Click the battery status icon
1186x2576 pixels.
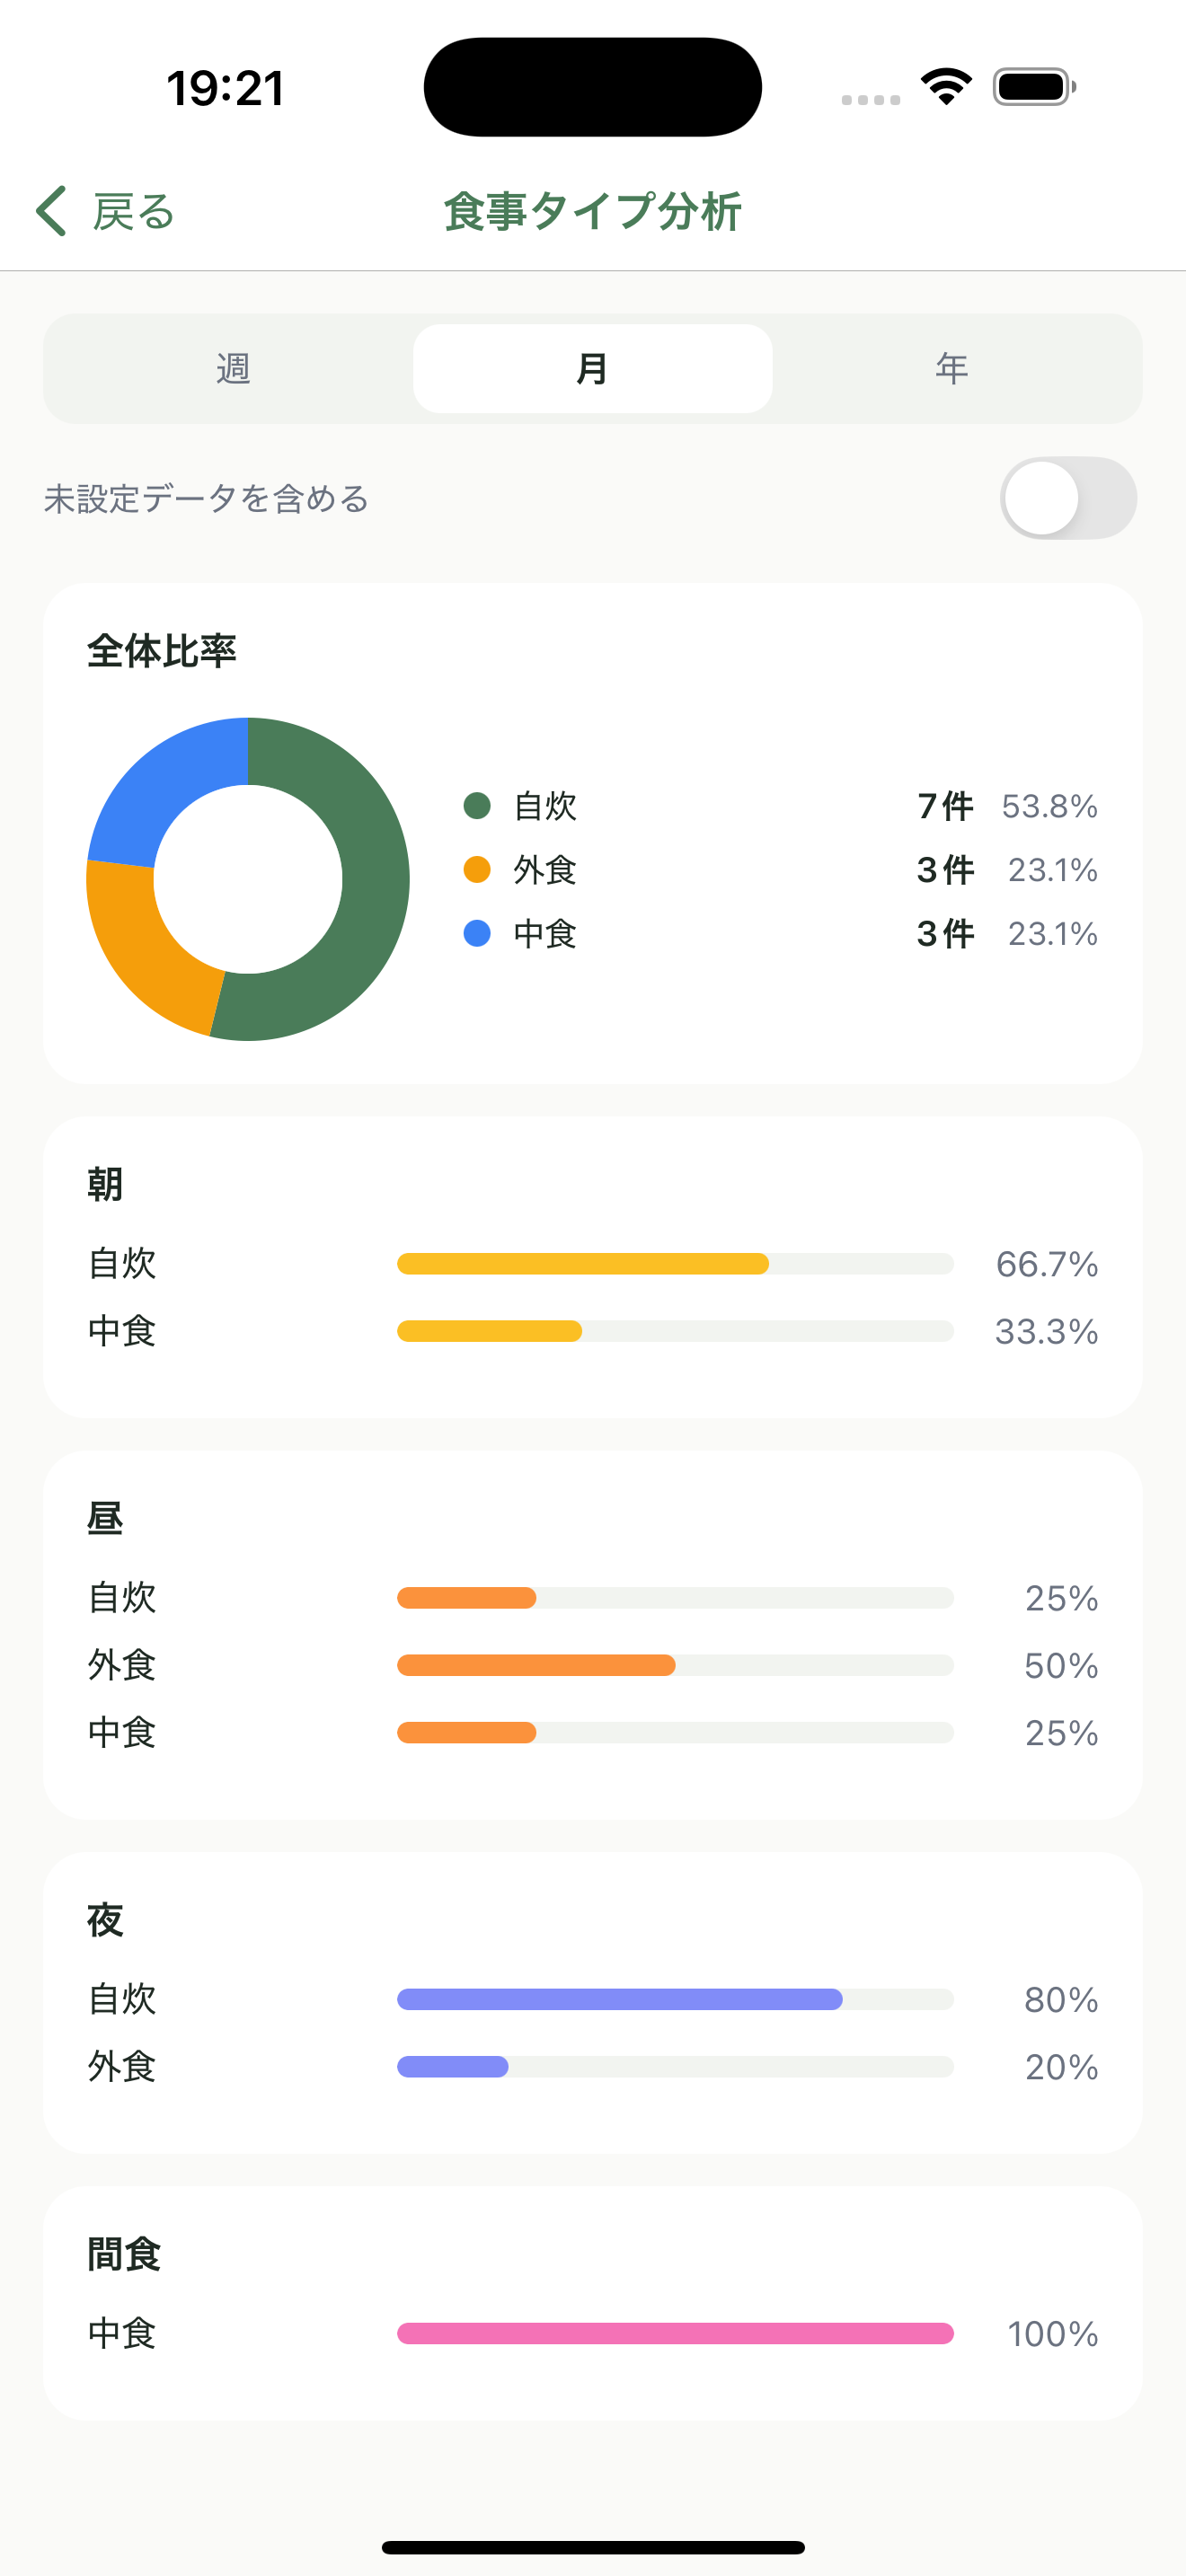click(1031, 86)
